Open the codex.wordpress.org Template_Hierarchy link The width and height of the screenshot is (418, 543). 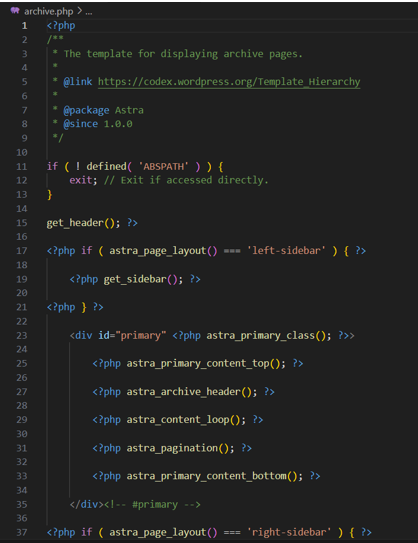pyautogui.click(x=229, y=82)
